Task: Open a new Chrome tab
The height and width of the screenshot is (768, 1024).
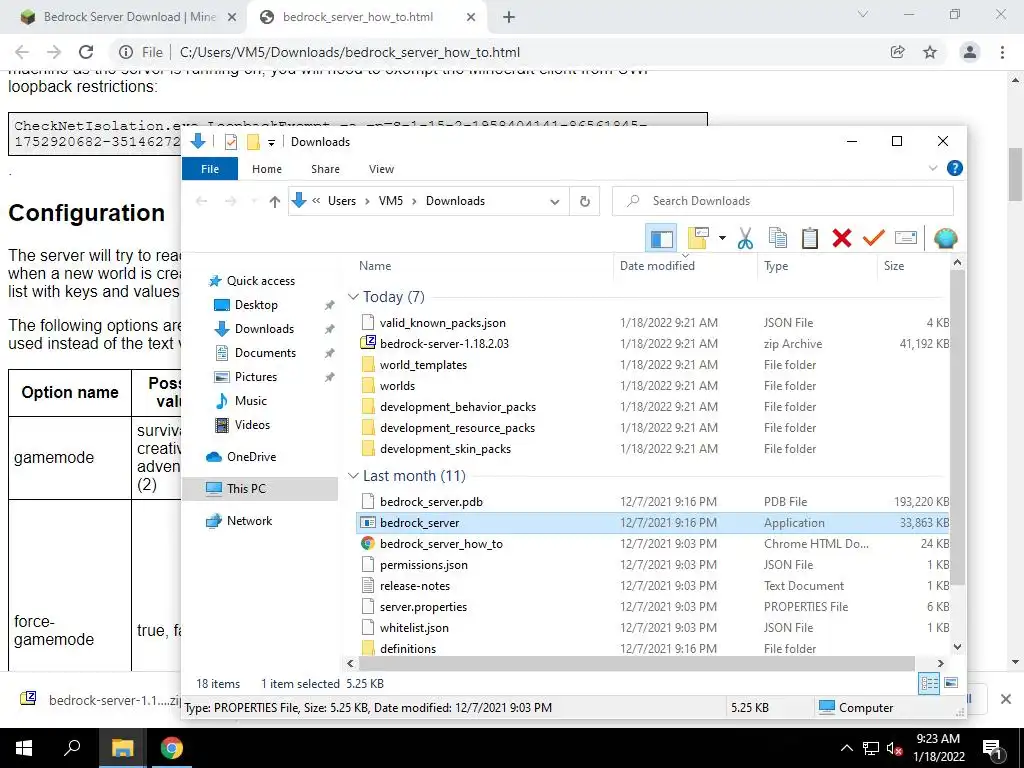Action: click(x=509, y=17)
